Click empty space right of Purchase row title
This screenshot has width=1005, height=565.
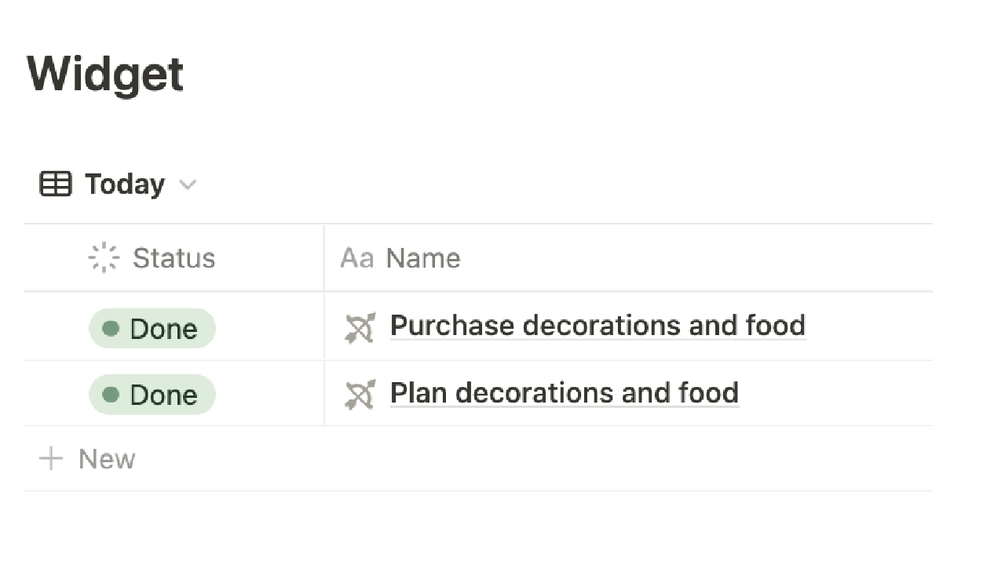click(x=868, y=327)
